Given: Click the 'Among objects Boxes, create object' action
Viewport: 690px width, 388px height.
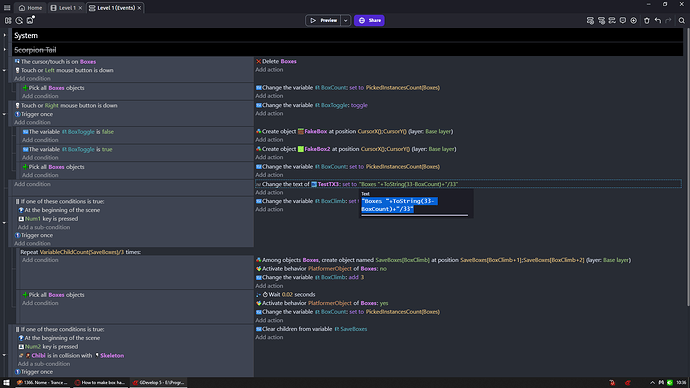Looking at the screenshot, I should click(443, 260).
